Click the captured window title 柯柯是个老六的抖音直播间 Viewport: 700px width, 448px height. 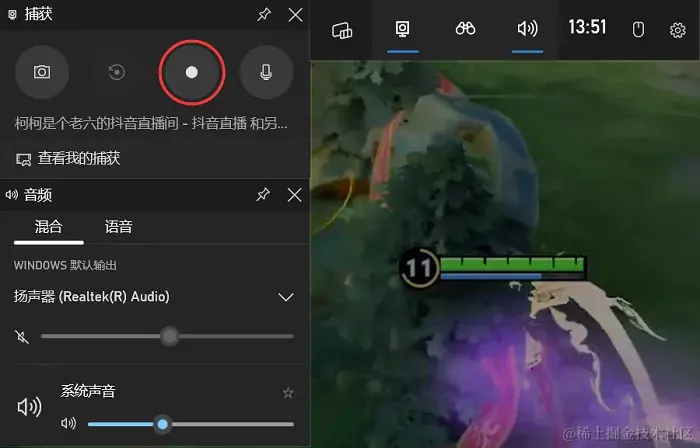tap(151, 123)
